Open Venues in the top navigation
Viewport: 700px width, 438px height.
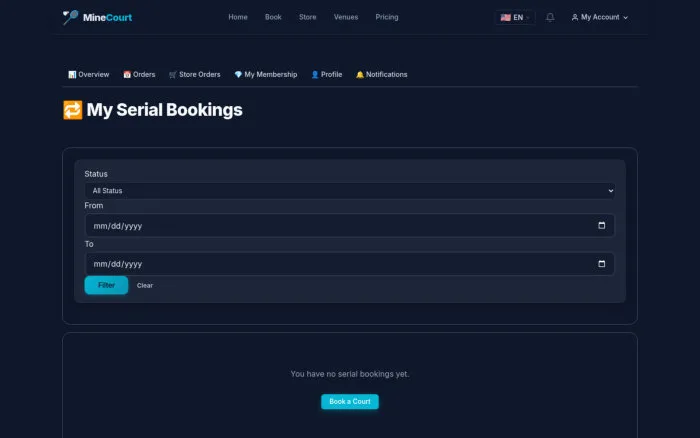click(346, 17)
